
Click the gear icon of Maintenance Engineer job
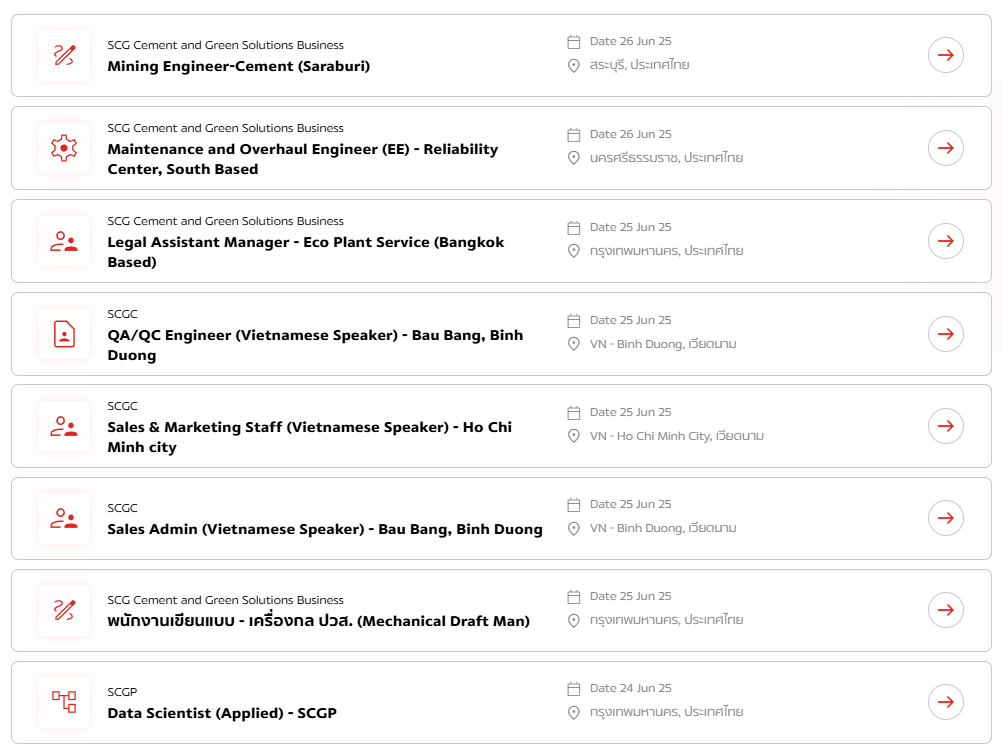[x=64, y=148]
